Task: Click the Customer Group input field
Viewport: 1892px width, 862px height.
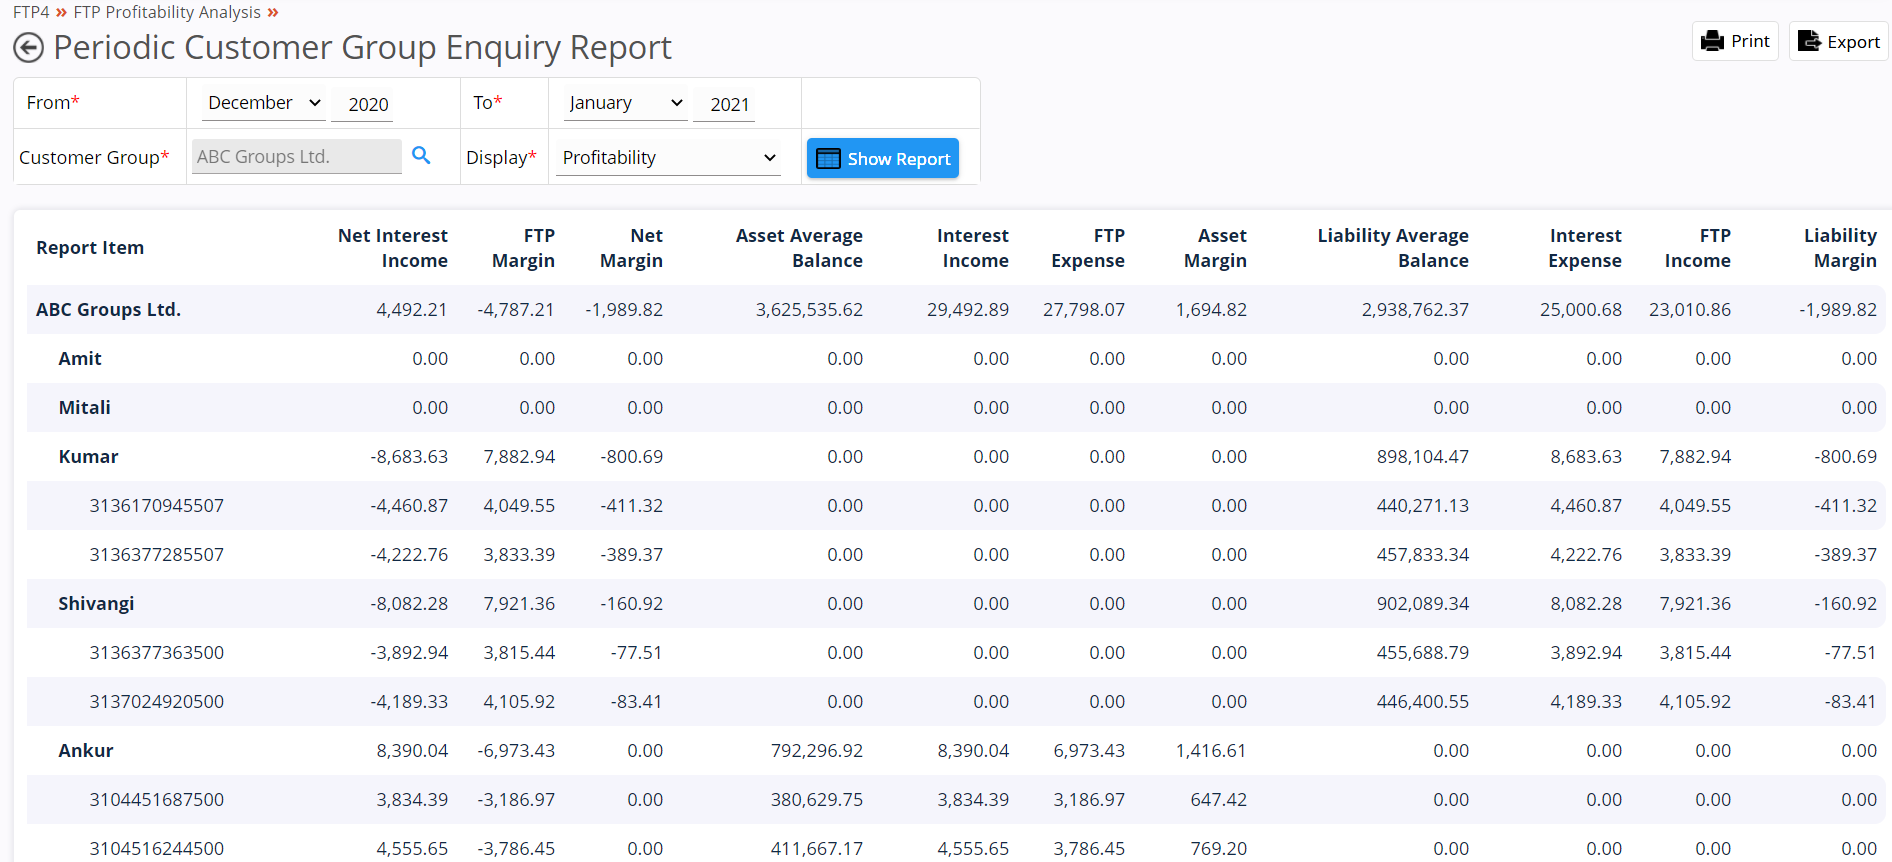Action: tap(297, 157)
